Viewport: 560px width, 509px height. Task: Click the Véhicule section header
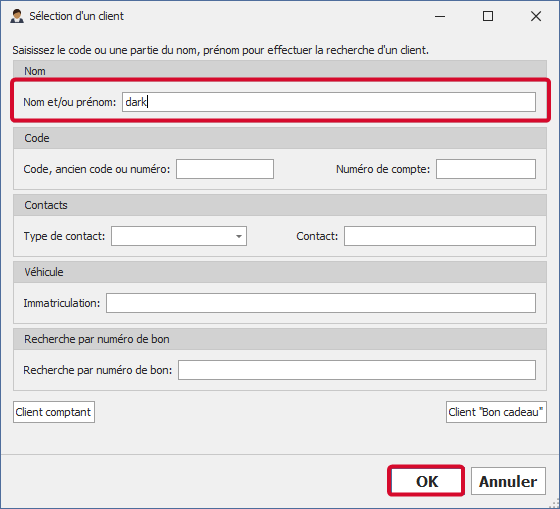(280, 272)
